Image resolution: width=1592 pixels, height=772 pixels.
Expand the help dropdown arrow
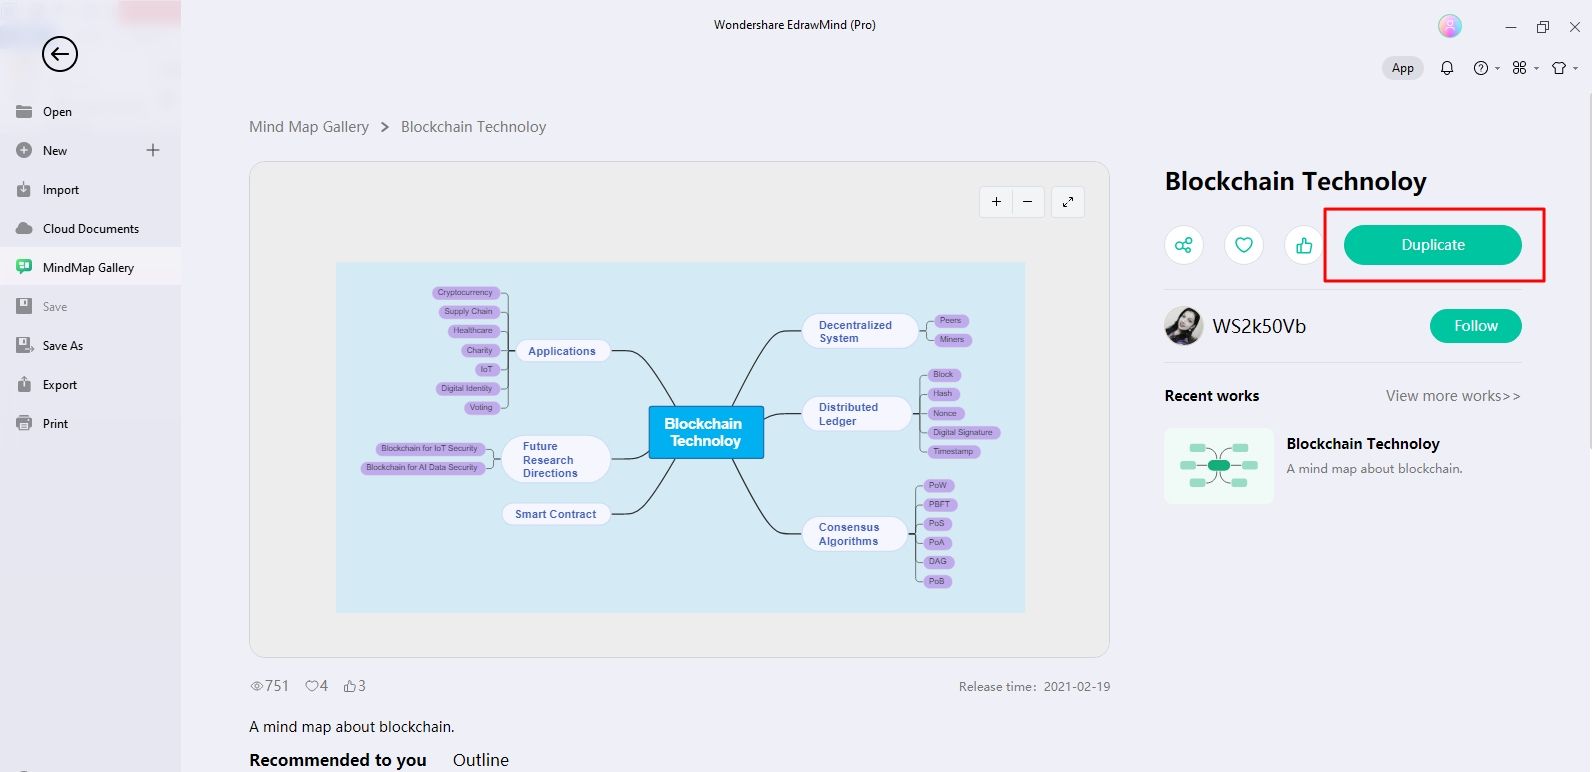coord(1497,68)
